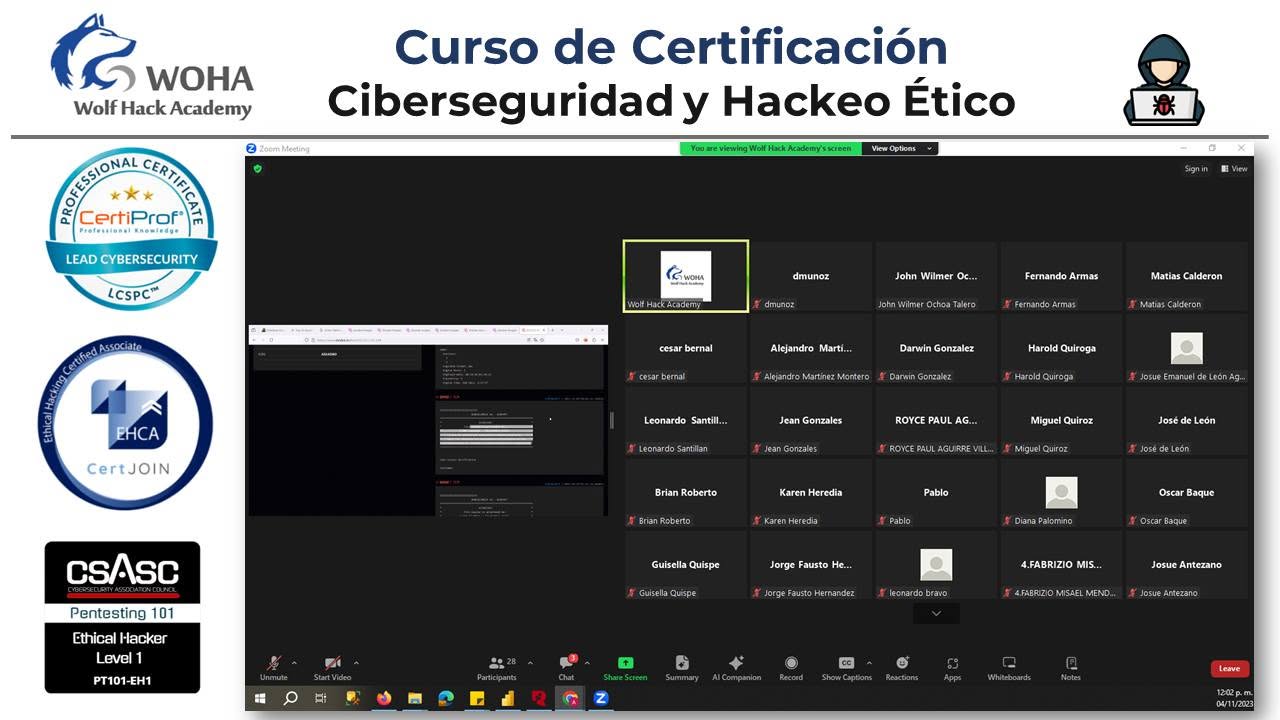Open Zoom Apps
Viewport: 1280px width, 720px height.
pyautogui.click(x=952, y=668)
